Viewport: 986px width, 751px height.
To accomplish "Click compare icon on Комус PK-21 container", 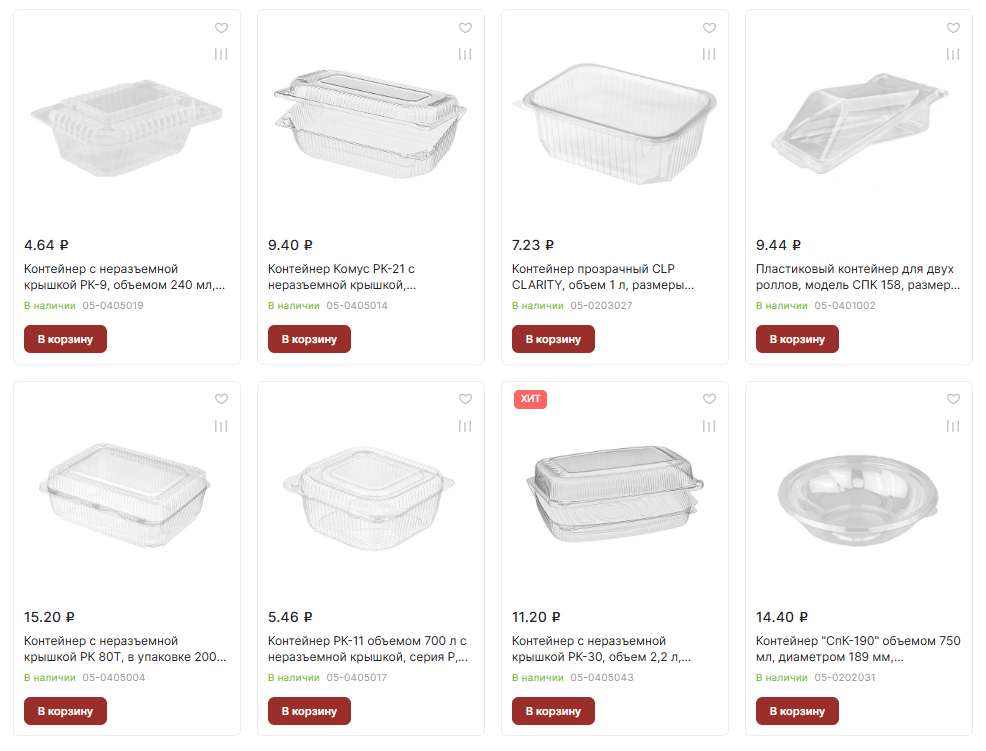I will (x=465, y=54).
